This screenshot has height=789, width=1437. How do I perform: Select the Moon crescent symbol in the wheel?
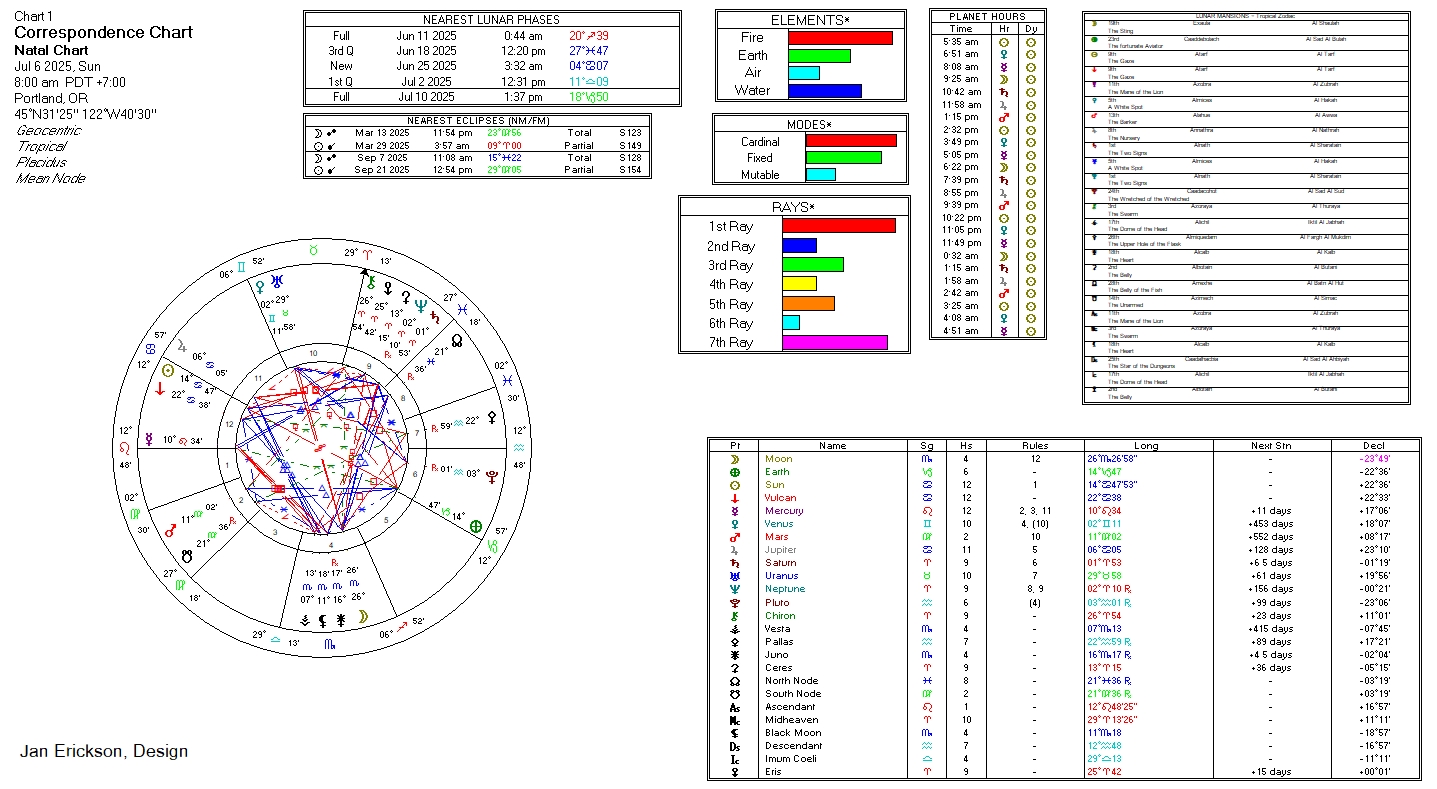(x=362, y=617)
